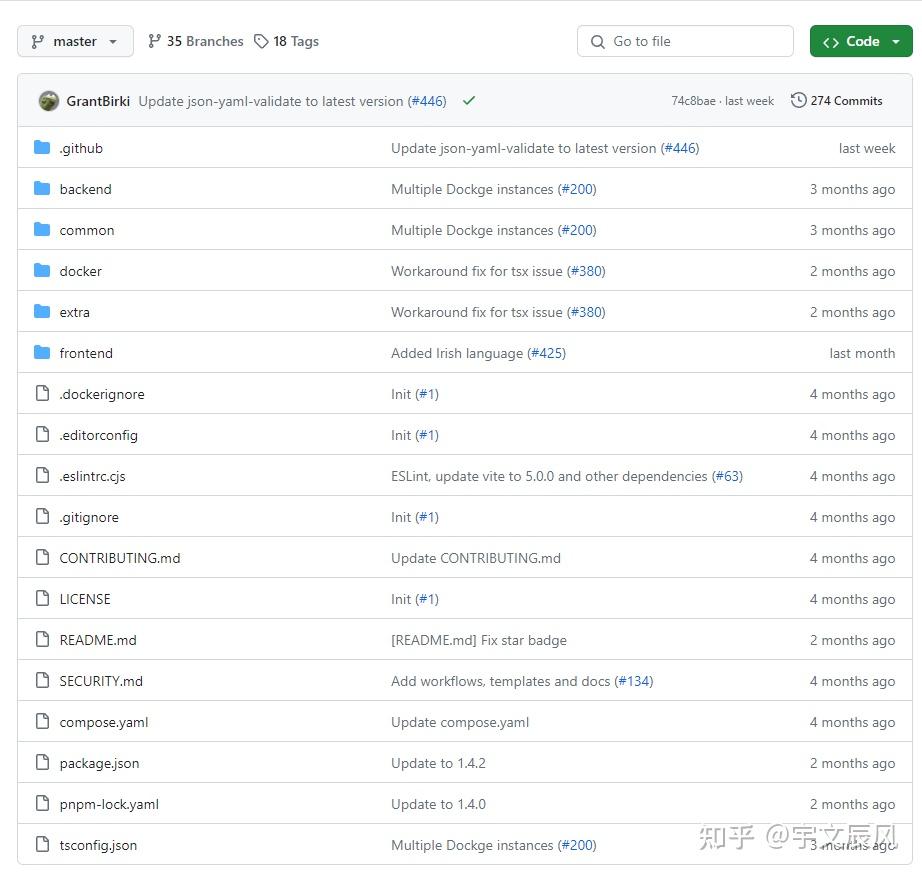Viewport: 922px width, 874px height.
Task: Open the branches icon next to master
Action: pyautogui.click(x=156, y=41)
